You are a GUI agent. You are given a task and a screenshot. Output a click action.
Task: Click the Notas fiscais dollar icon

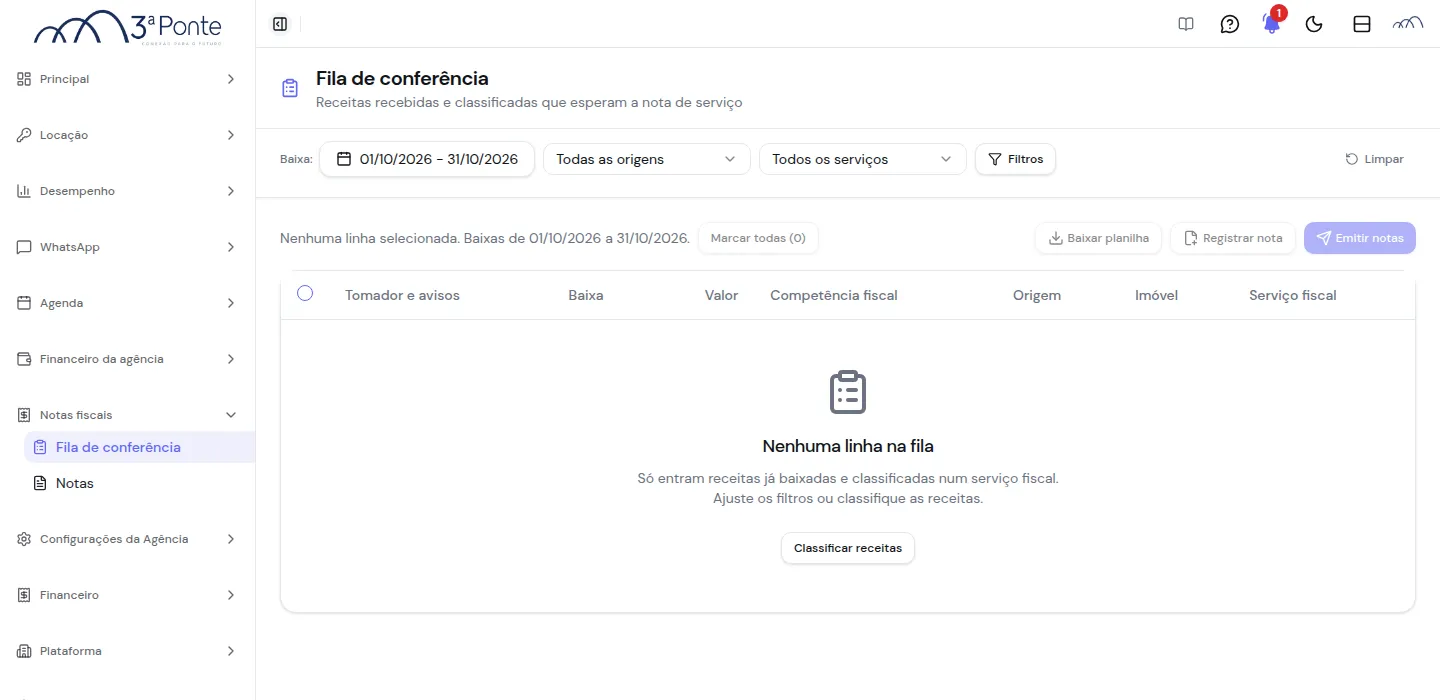point(24,415)
